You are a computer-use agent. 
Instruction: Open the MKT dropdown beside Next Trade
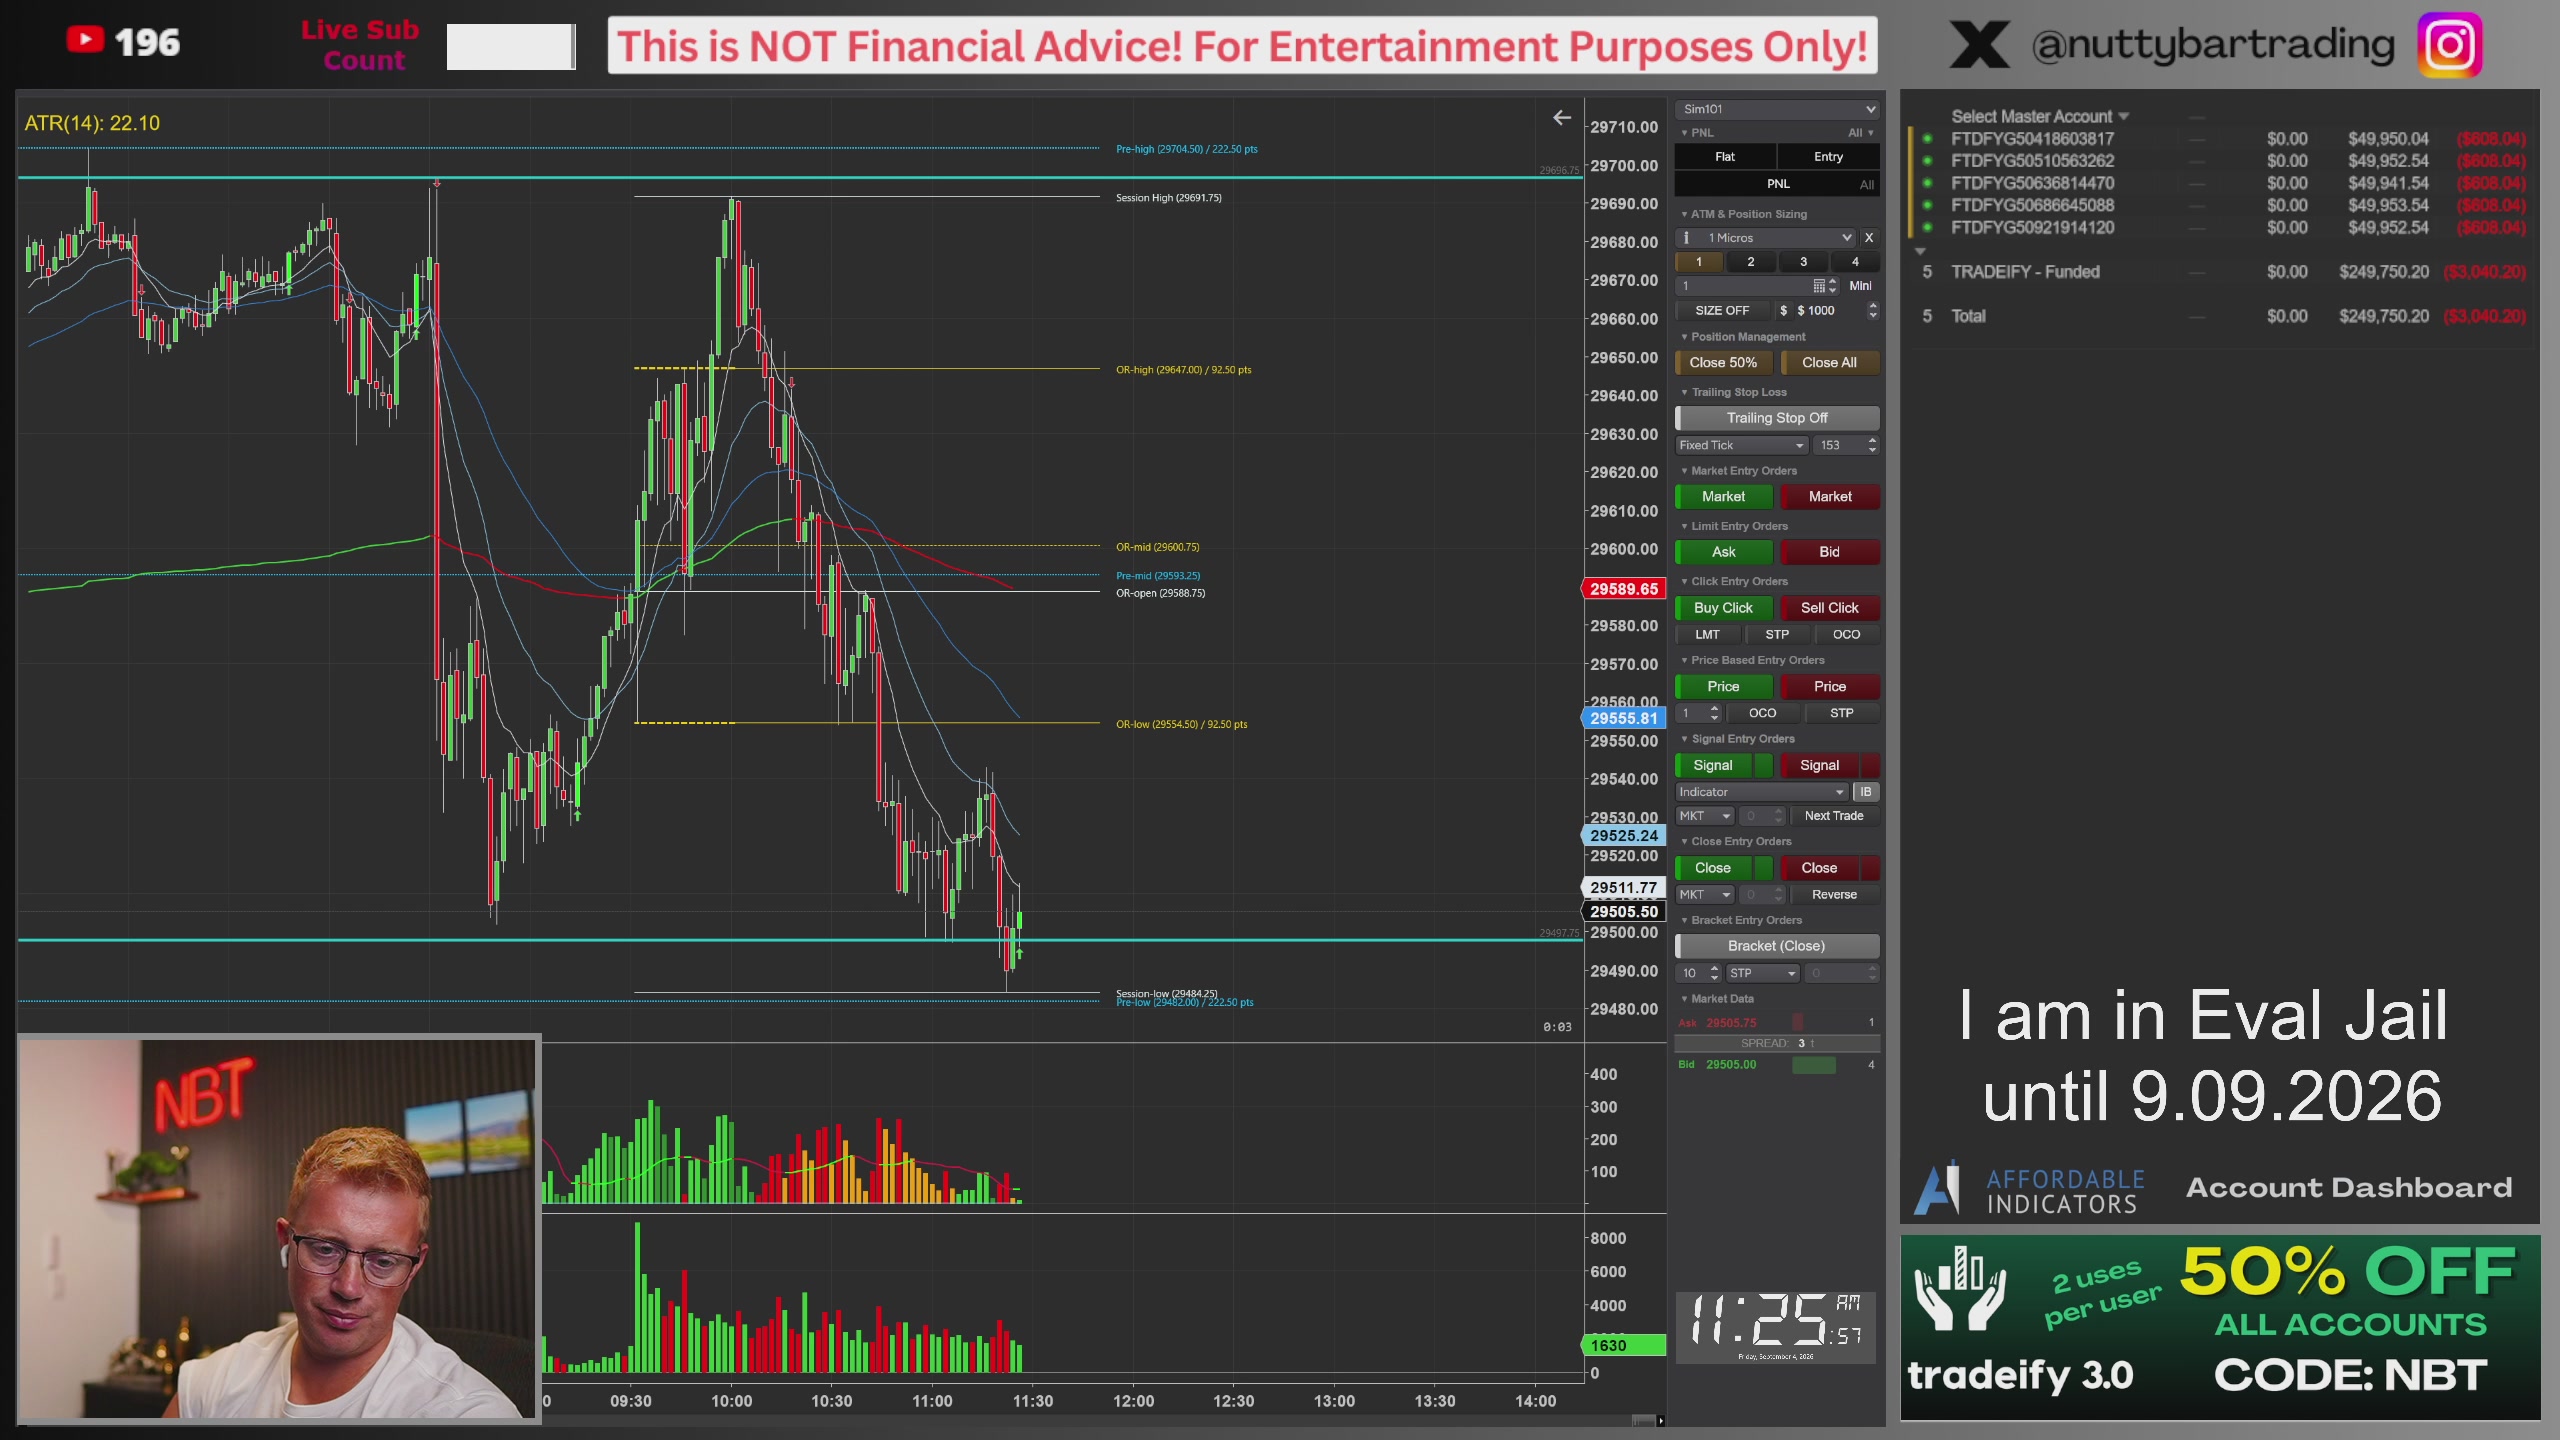1704,816
